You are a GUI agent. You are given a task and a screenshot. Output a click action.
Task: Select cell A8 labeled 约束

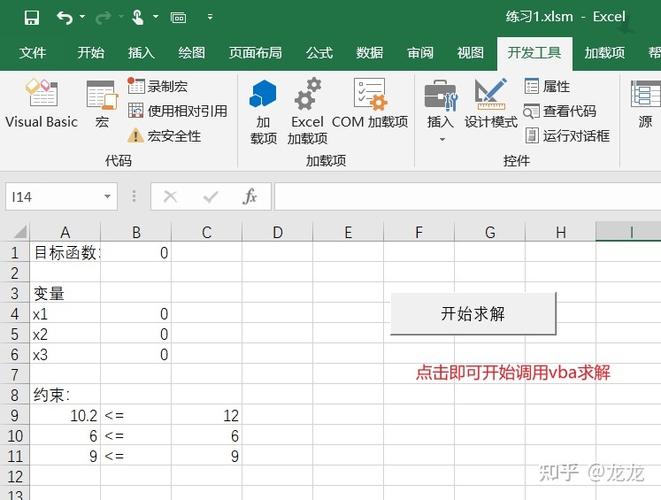click(65, 395)
